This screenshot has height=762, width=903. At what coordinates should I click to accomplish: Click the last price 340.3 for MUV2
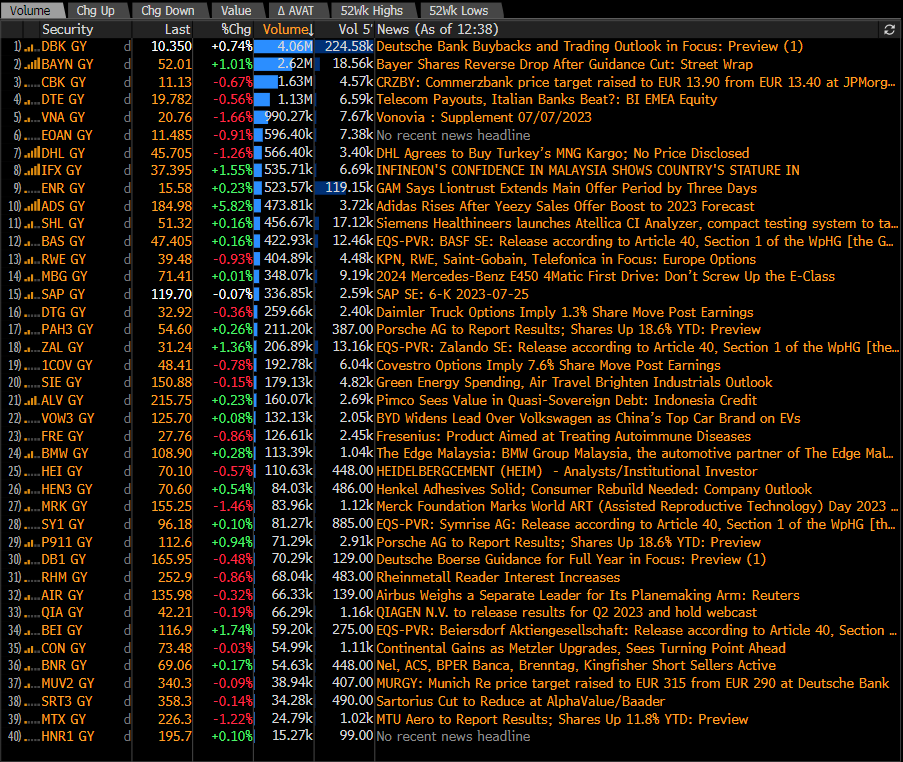(175, 684)
